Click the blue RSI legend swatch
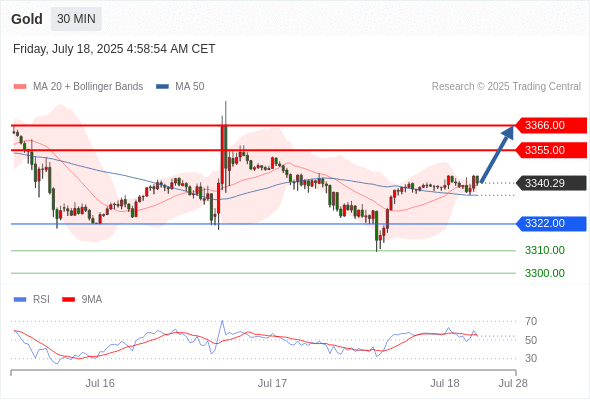This screenshot has height=400, width=590. point(20,300)
